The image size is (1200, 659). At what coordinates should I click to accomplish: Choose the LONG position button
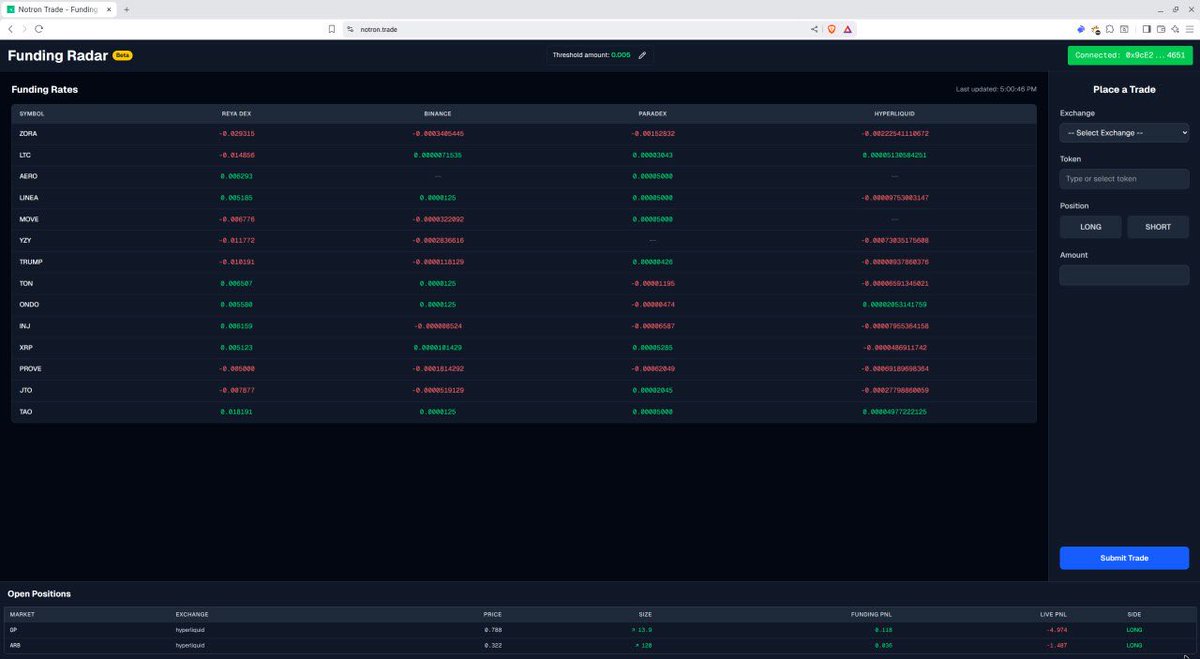tap(1091, 227)
